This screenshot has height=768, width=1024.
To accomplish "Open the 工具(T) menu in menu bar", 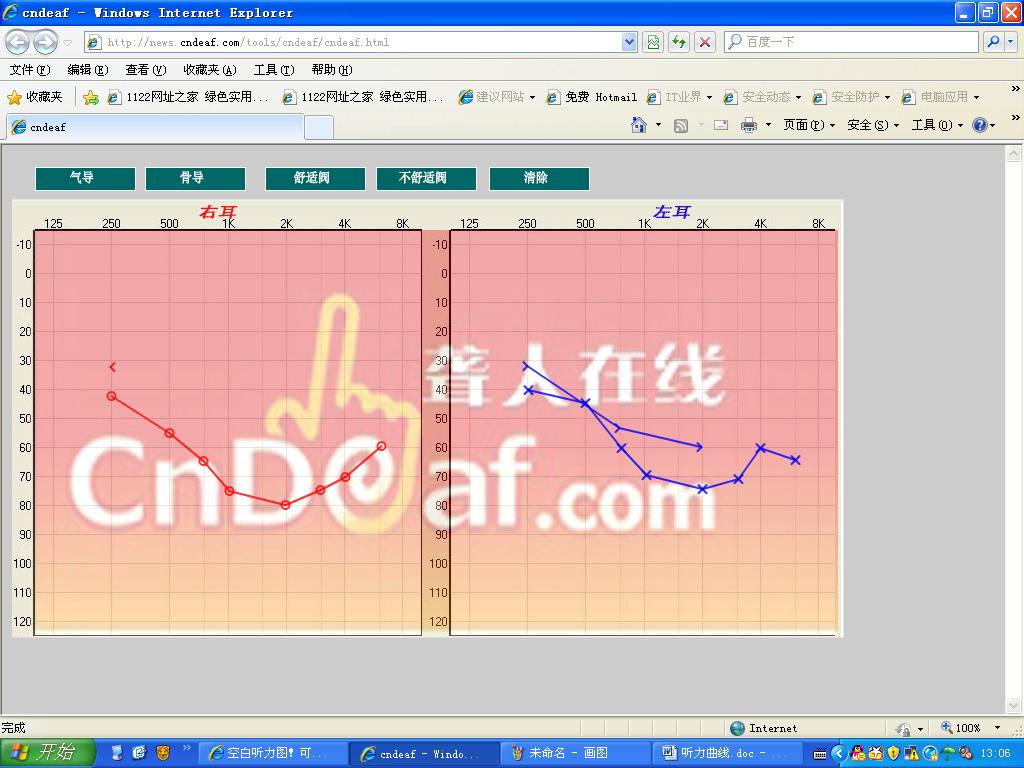I will pos(274,70).
